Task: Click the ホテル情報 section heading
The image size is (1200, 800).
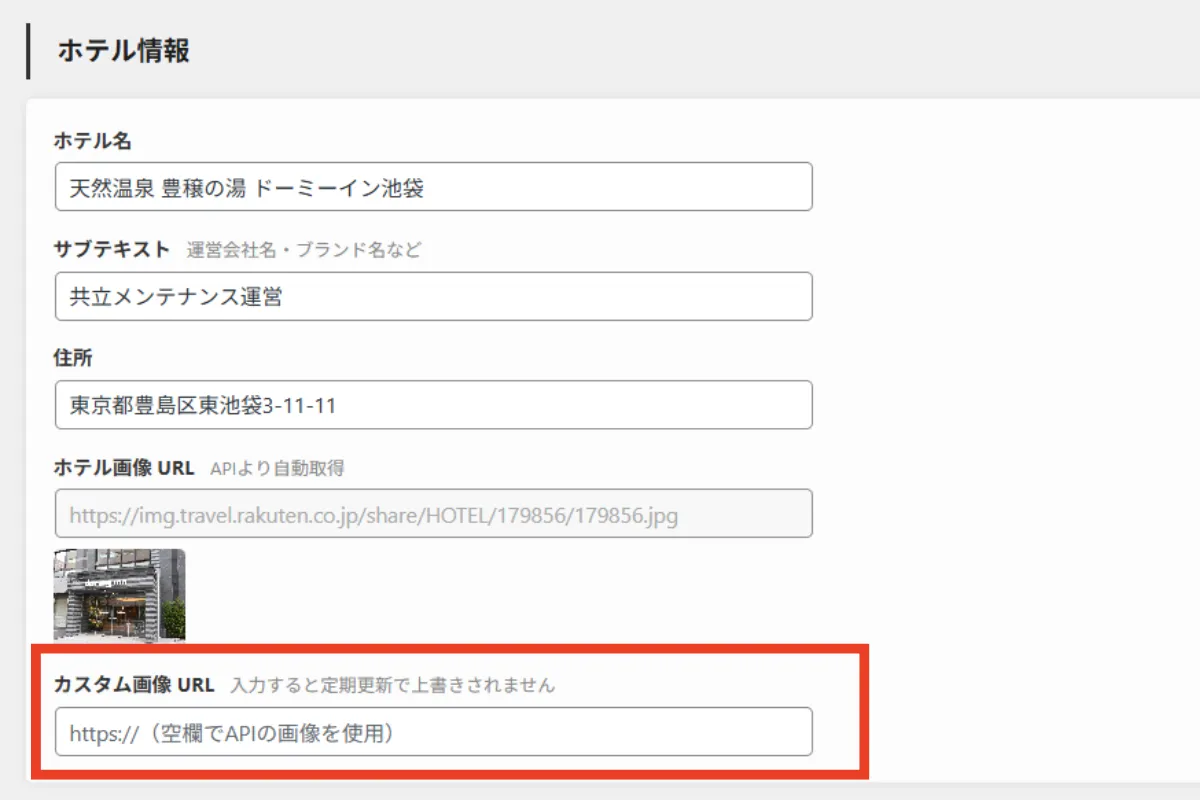Action: pos(123,51)
